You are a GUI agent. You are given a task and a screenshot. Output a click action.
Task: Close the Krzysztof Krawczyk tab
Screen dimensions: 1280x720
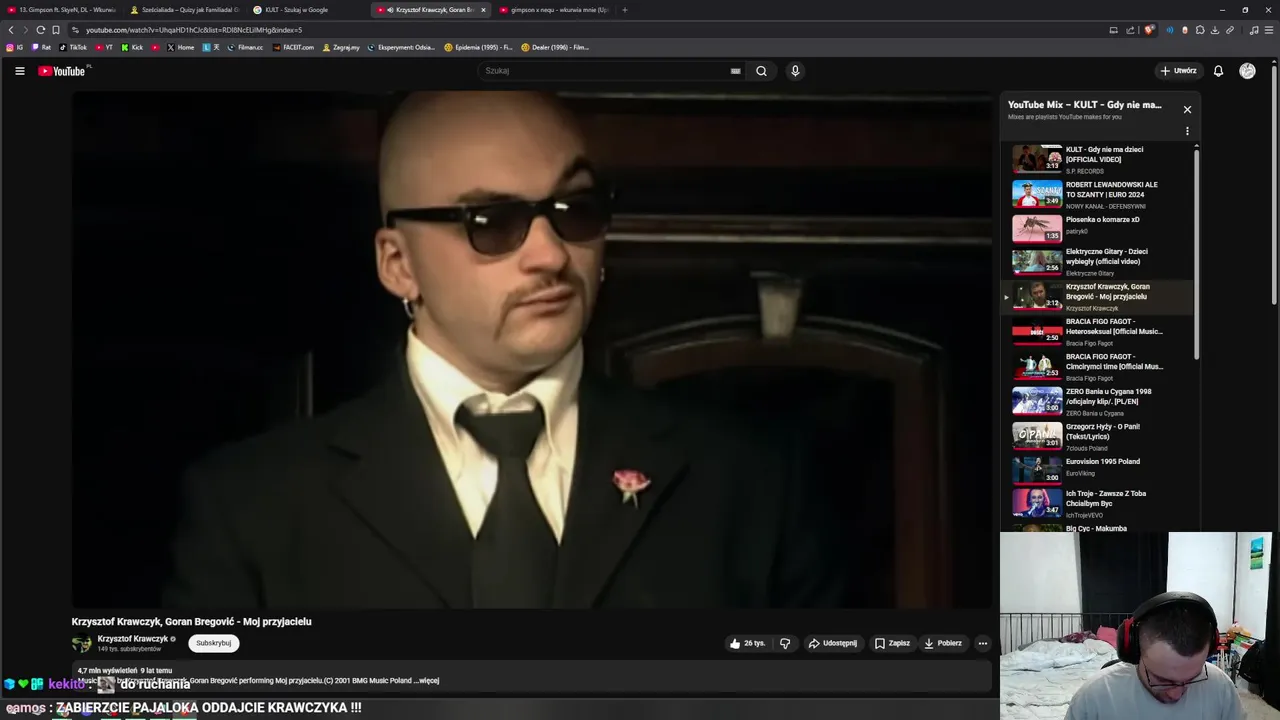pos(483,10)
